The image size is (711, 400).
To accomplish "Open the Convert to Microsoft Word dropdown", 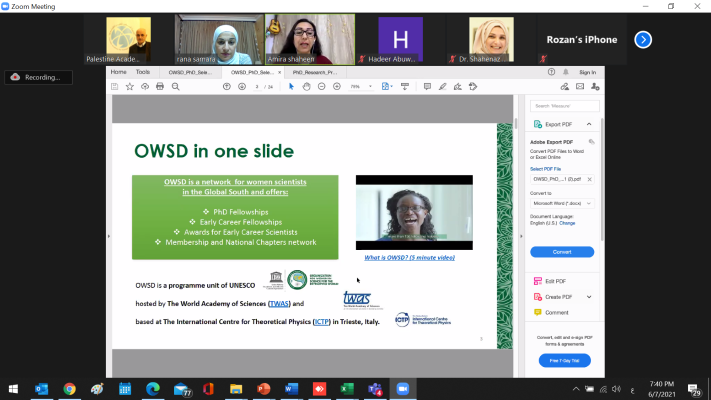I will tap(561, 203).
